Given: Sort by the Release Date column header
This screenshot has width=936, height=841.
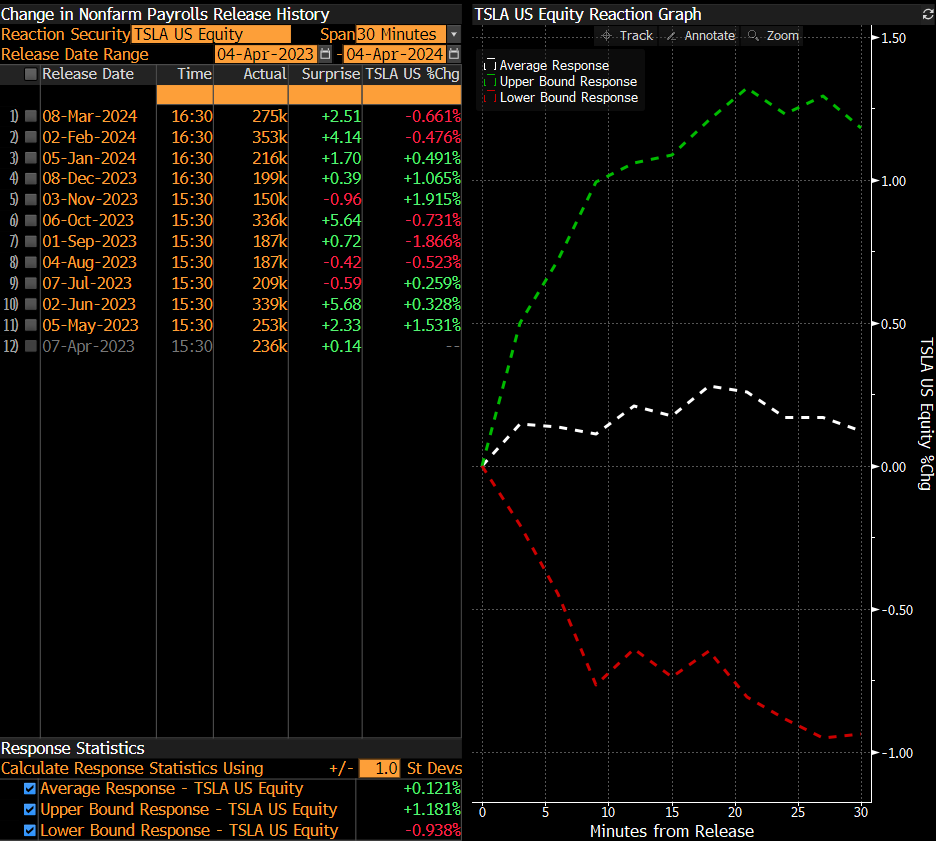Looking at the screenshot, I should (88, 74).
